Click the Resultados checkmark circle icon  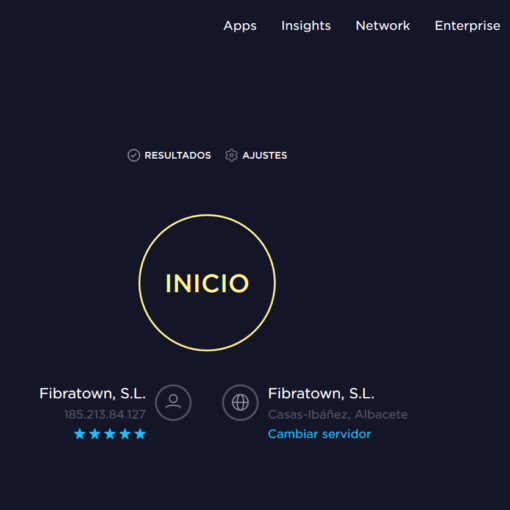pos(134,155)
